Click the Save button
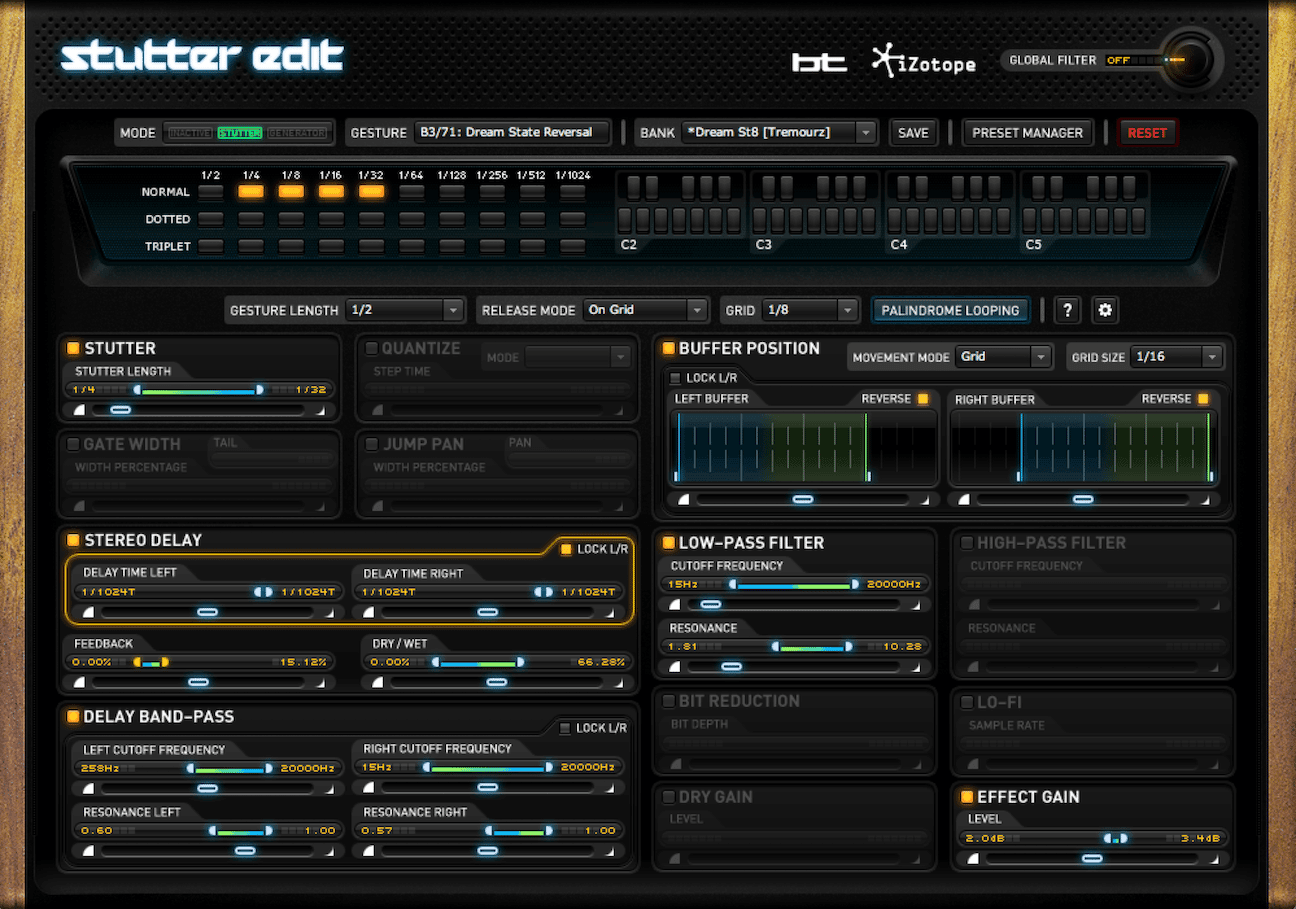This screenshot has height=909, width=1296. (913, 132)
